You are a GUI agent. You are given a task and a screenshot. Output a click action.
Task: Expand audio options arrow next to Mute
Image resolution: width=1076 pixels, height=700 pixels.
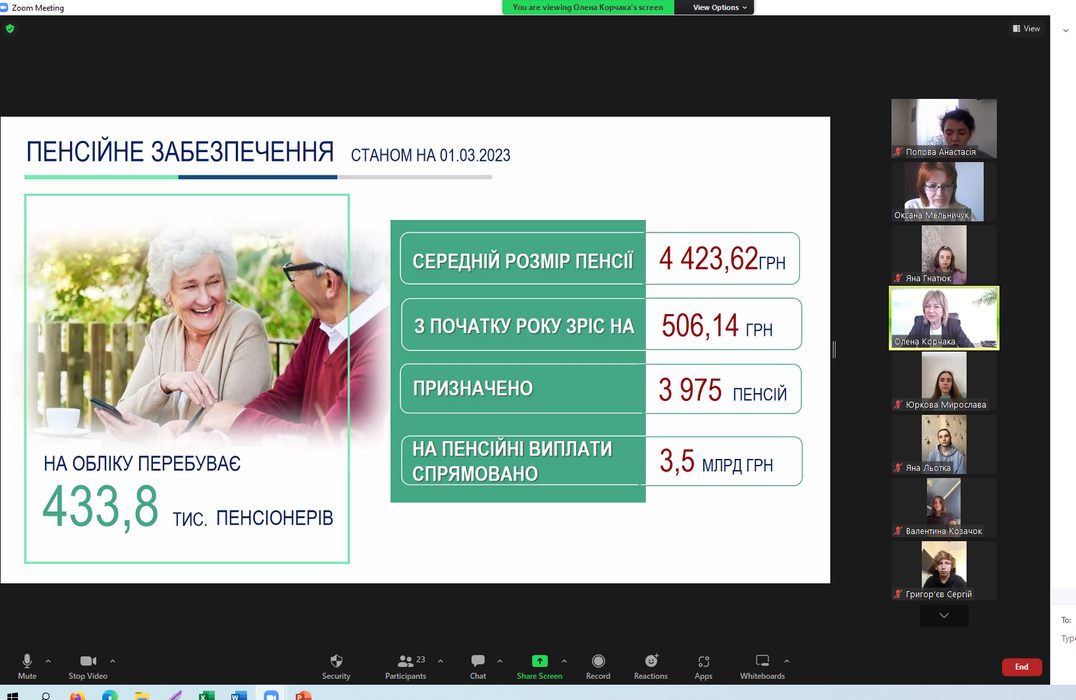click(x=48, y=661)
